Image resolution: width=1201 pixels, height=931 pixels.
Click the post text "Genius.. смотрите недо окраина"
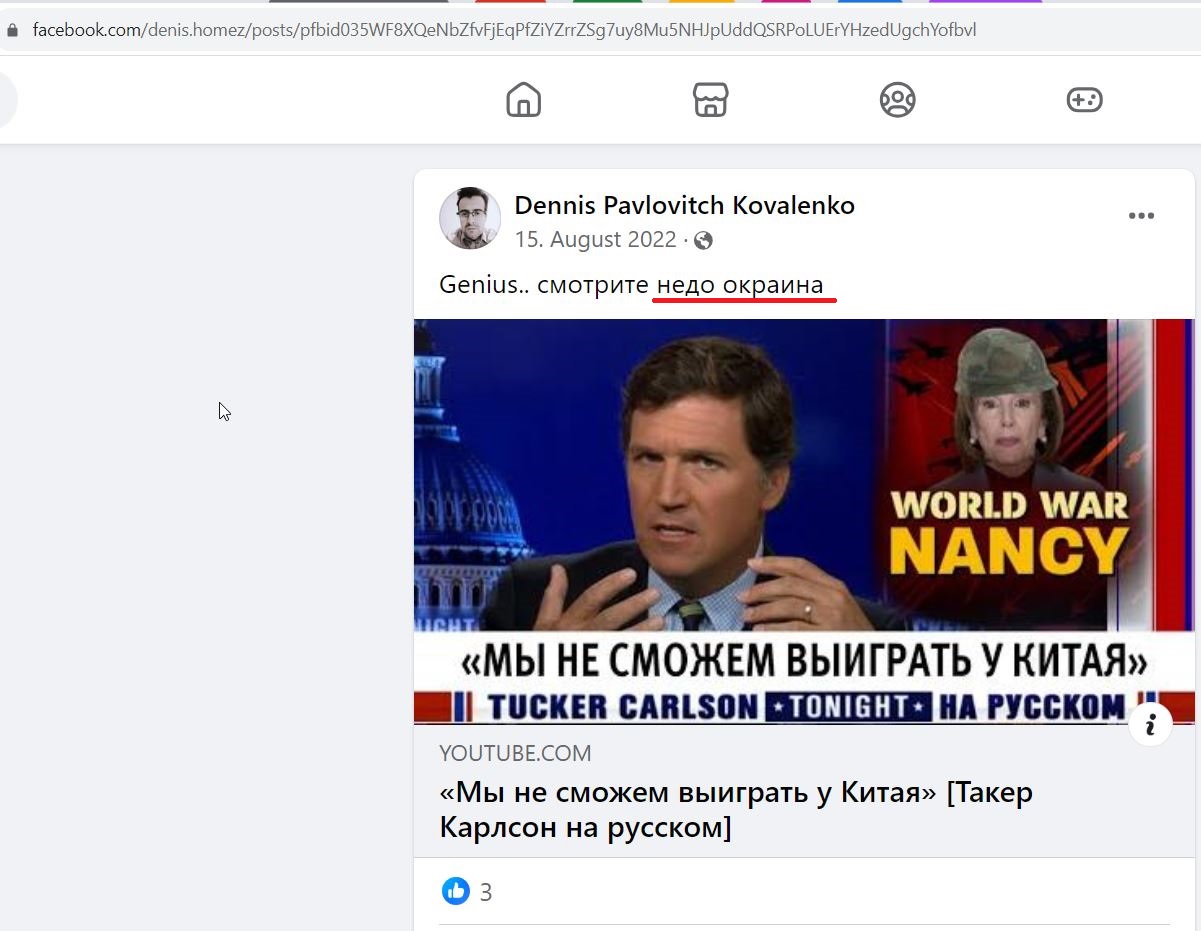pyautogui.click(x=631, y=285)
